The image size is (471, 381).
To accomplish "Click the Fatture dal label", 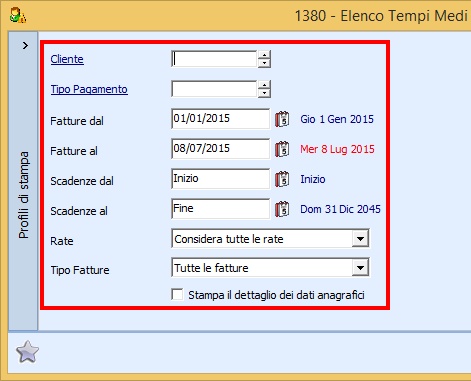I will point(77,121).
